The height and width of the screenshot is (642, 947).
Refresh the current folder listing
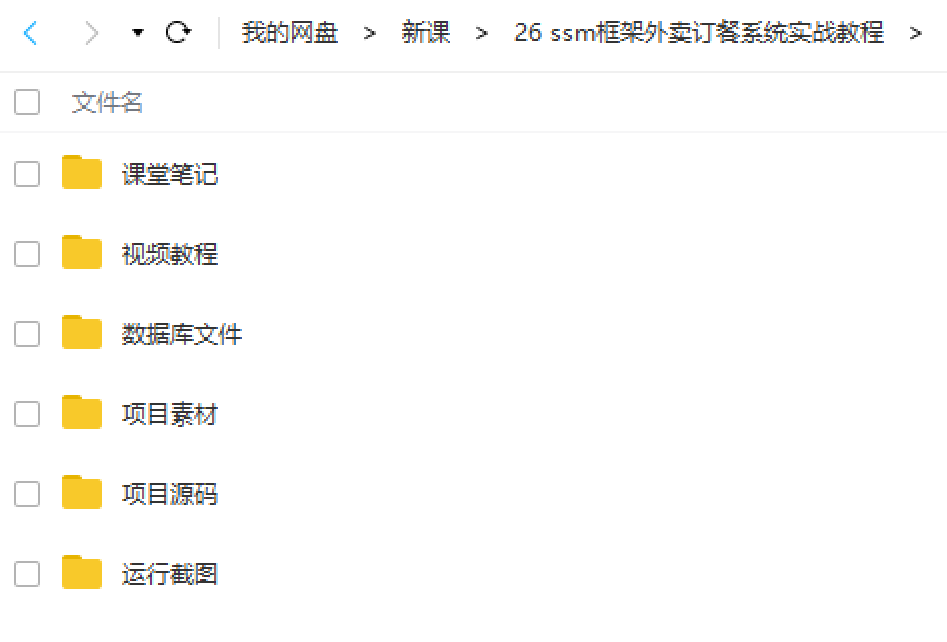tap(178, 32)
